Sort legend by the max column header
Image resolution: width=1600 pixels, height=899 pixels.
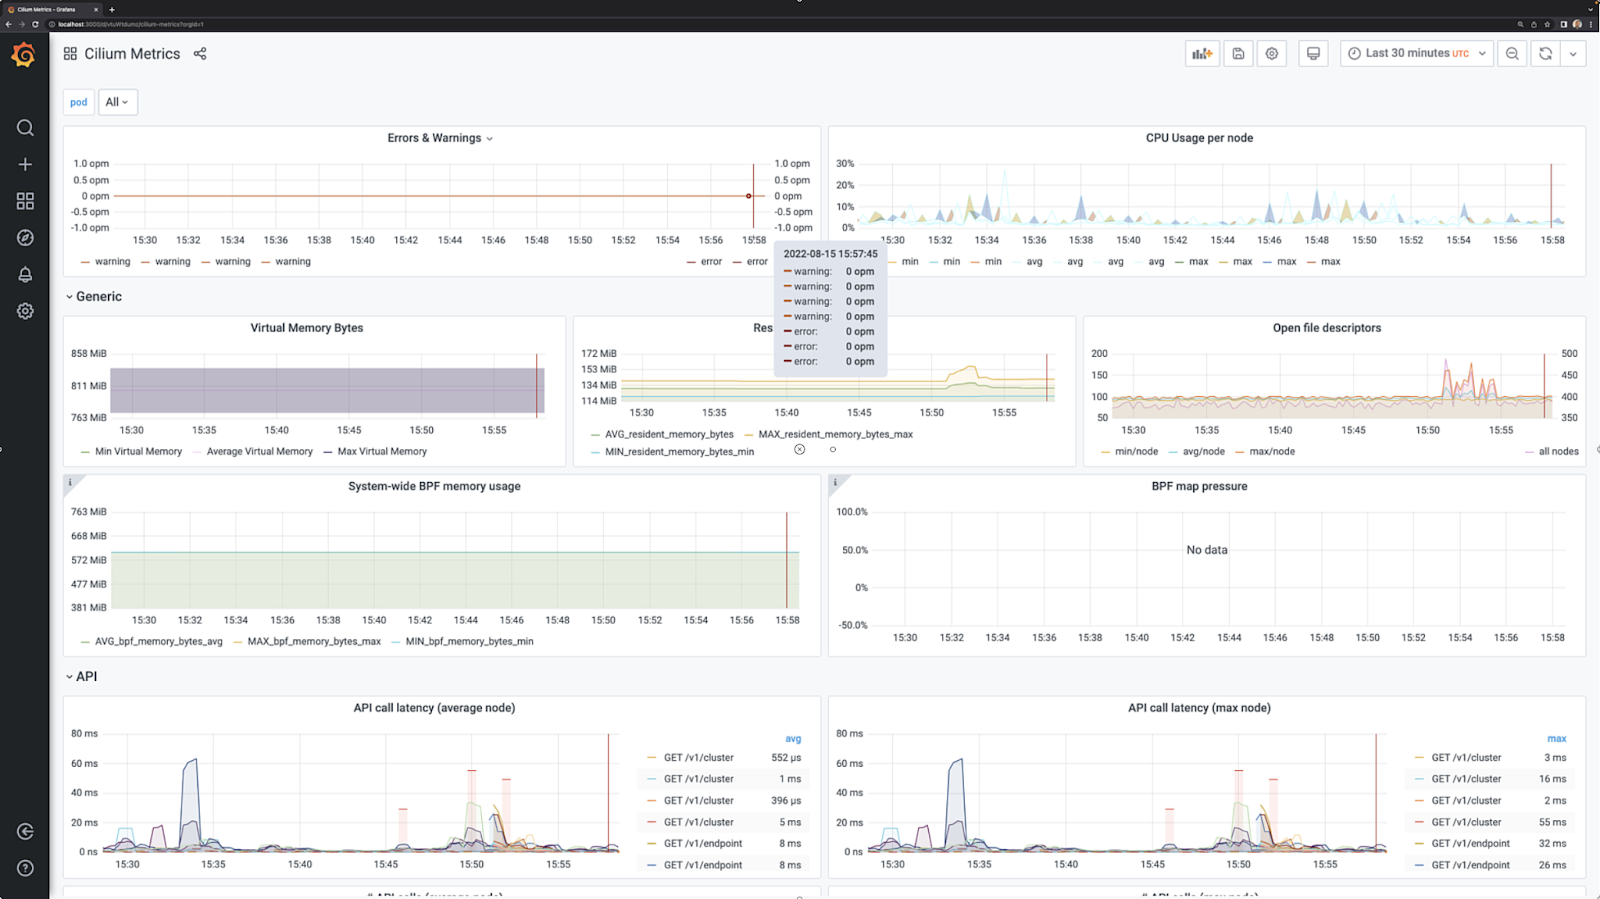coord(1557,739)
